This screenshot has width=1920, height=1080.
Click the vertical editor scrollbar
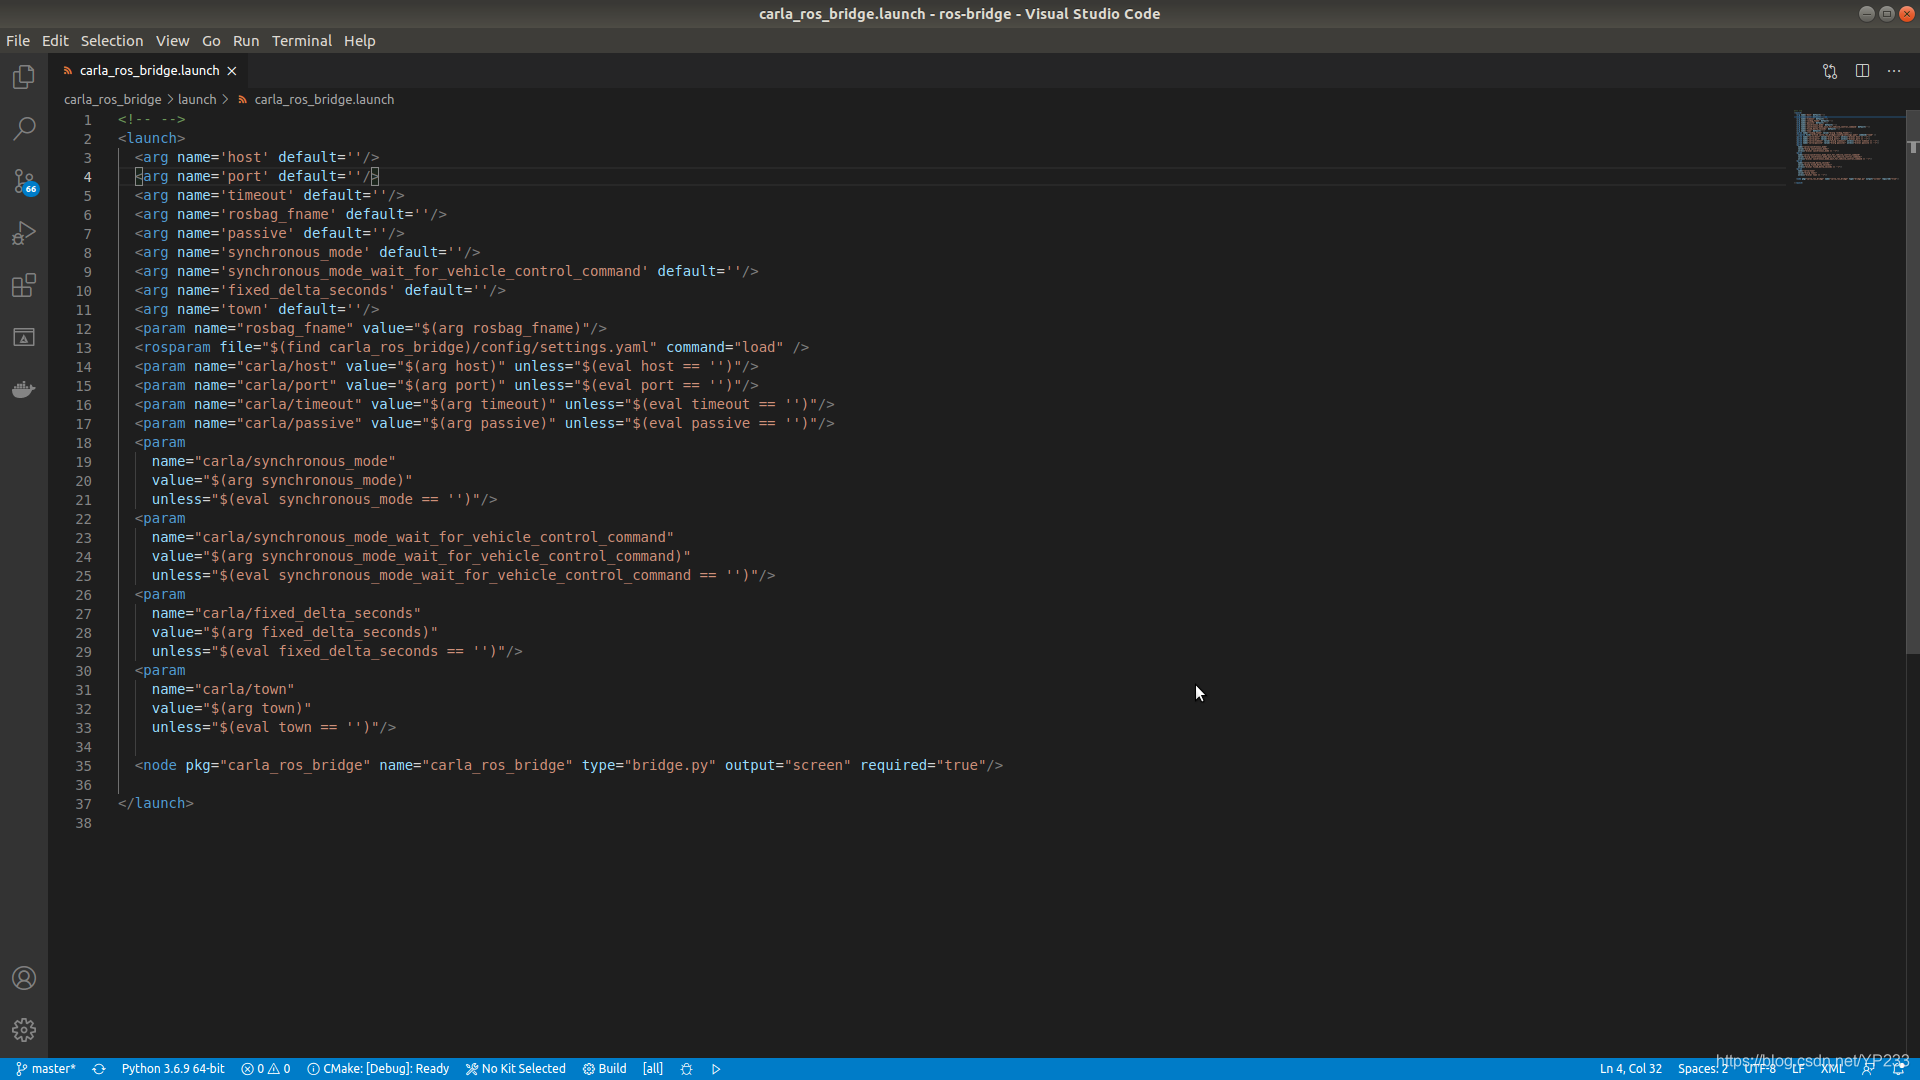tap(1912, 382)
